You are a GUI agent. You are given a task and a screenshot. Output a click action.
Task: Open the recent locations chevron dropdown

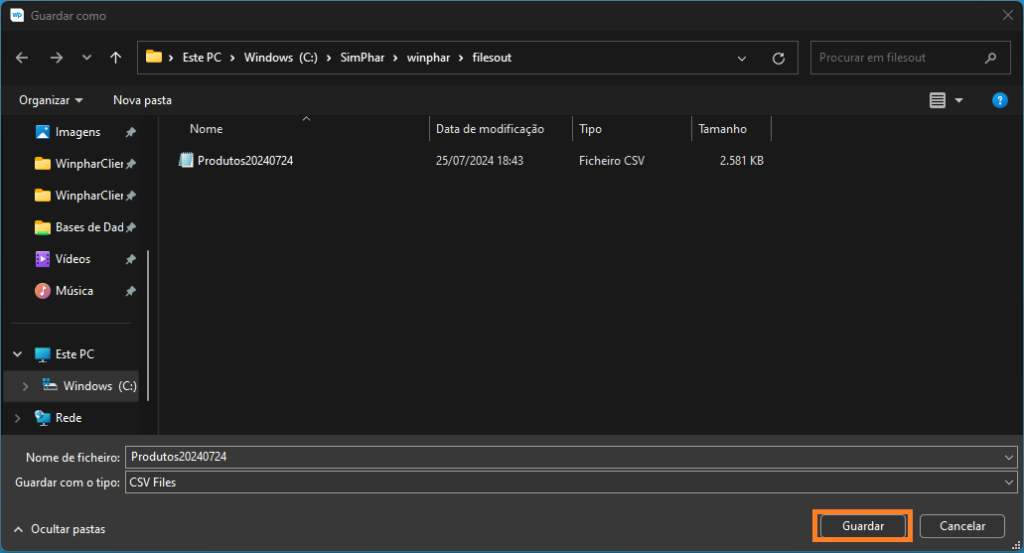coord(87,58)
